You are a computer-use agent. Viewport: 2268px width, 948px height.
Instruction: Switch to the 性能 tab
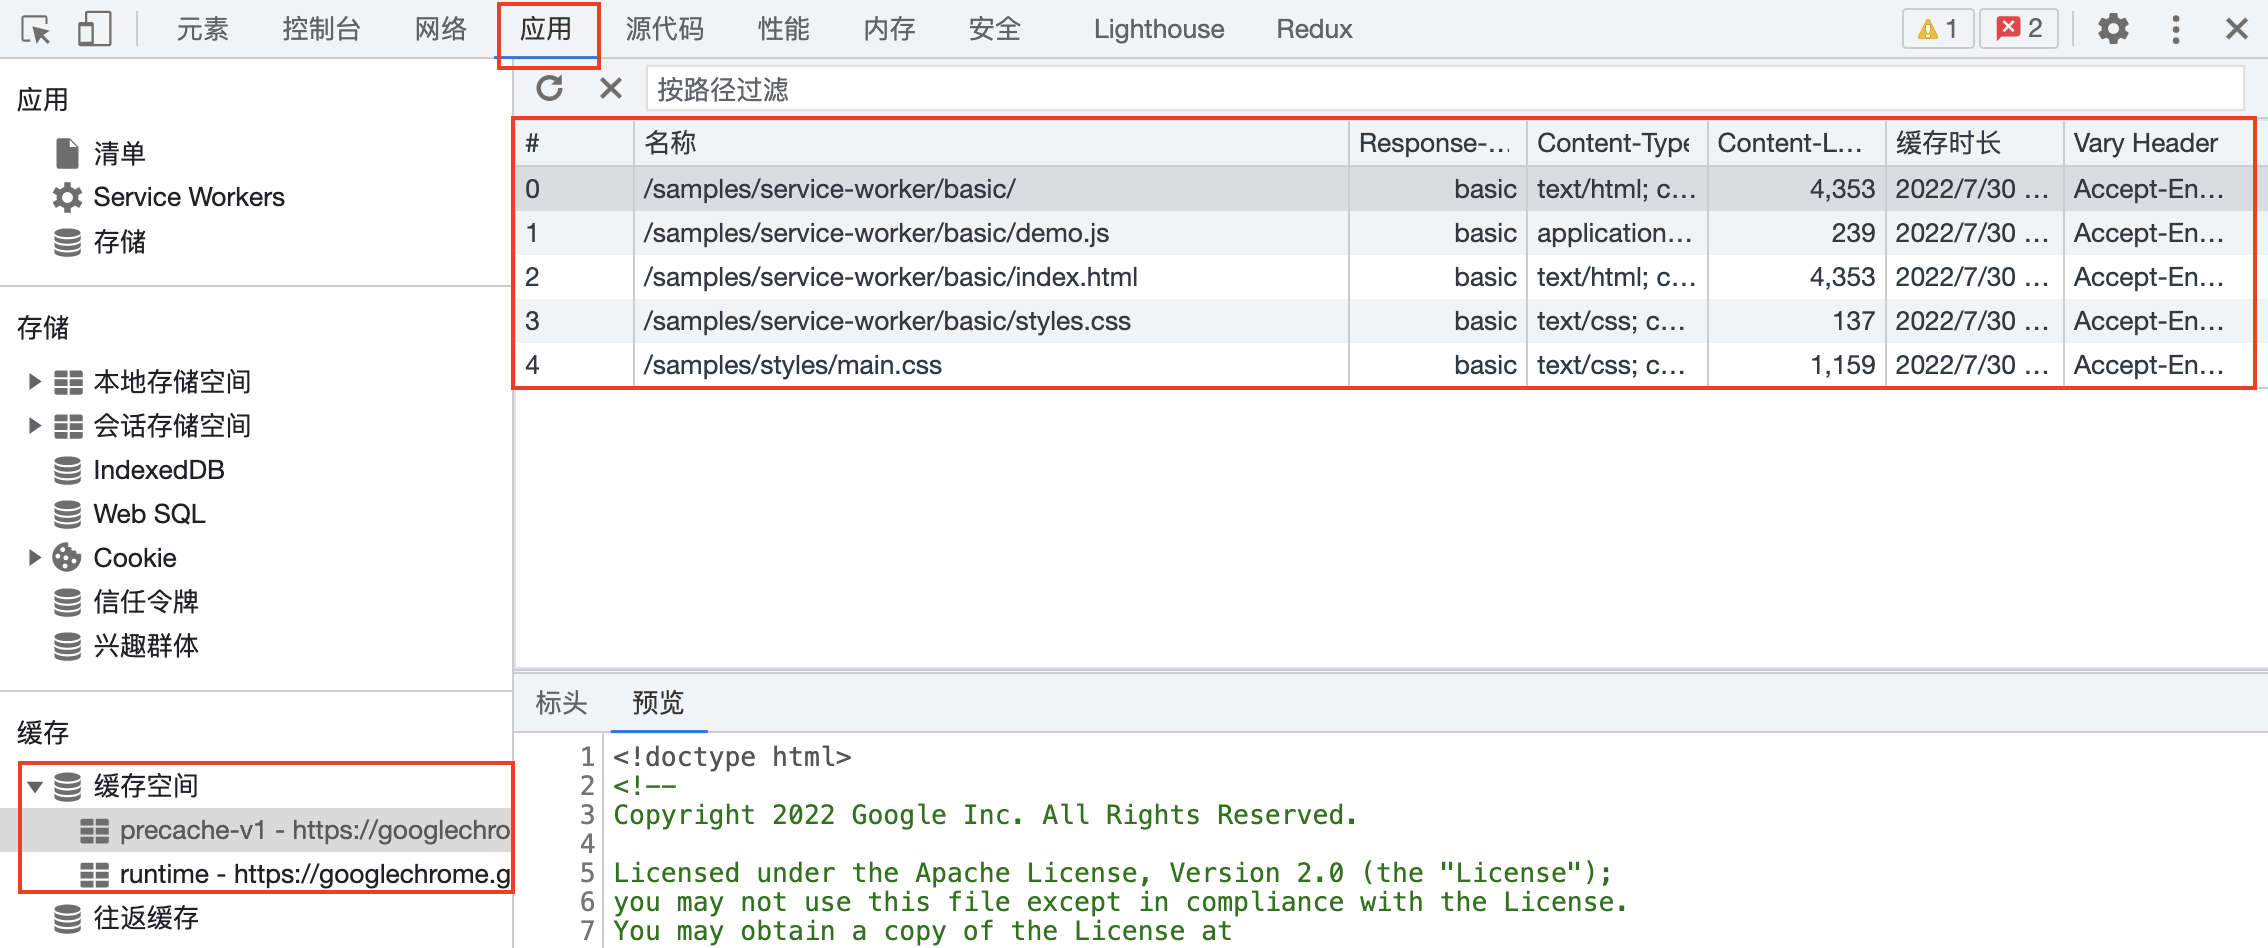pos(783,29)
